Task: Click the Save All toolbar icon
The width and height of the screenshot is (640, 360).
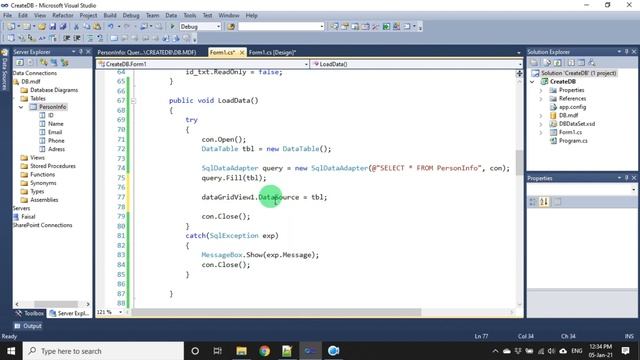Action: (63, 27)
